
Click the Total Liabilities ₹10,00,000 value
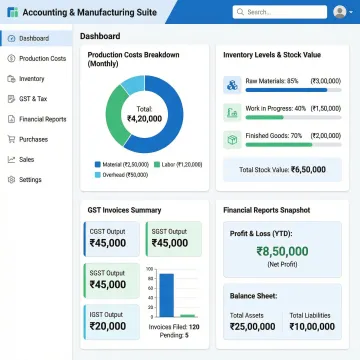[x=312, y=326]
